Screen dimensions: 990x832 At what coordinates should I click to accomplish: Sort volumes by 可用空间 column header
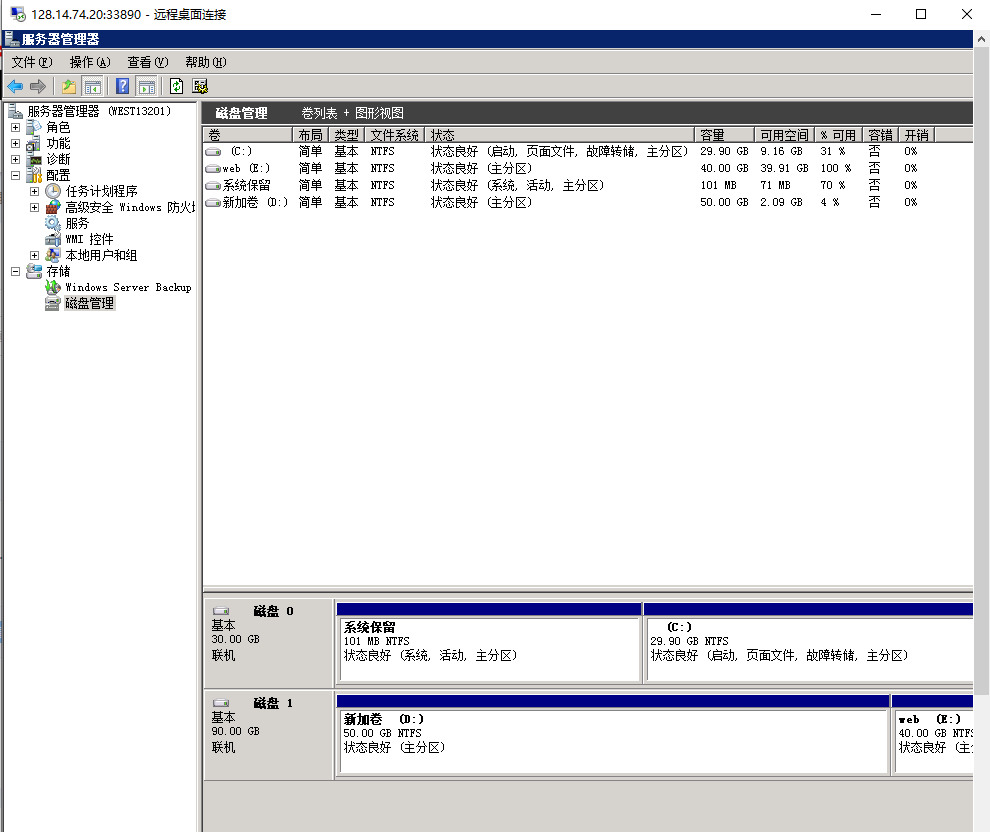click(x=783, y=135)
